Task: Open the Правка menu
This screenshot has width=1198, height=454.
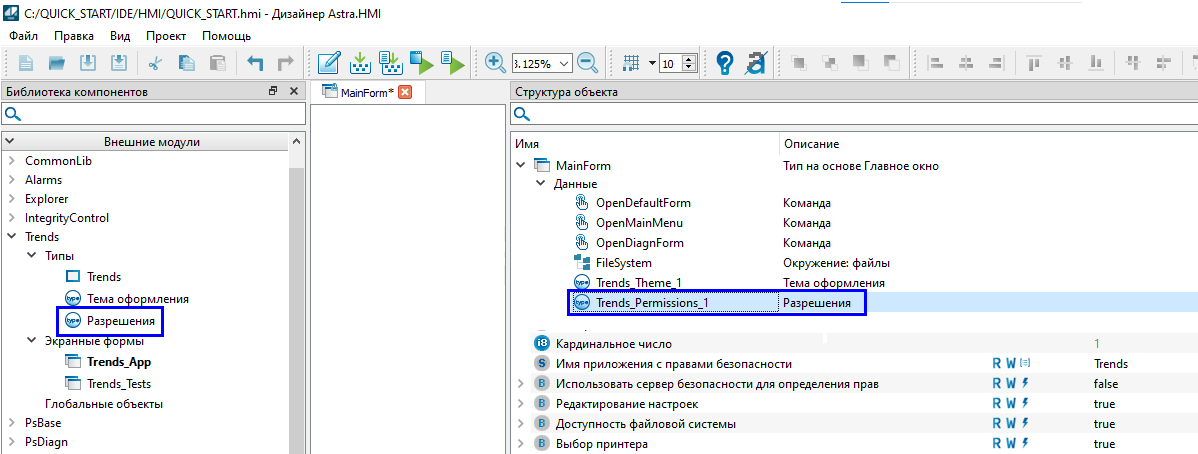Action: (x=74, y=35)
